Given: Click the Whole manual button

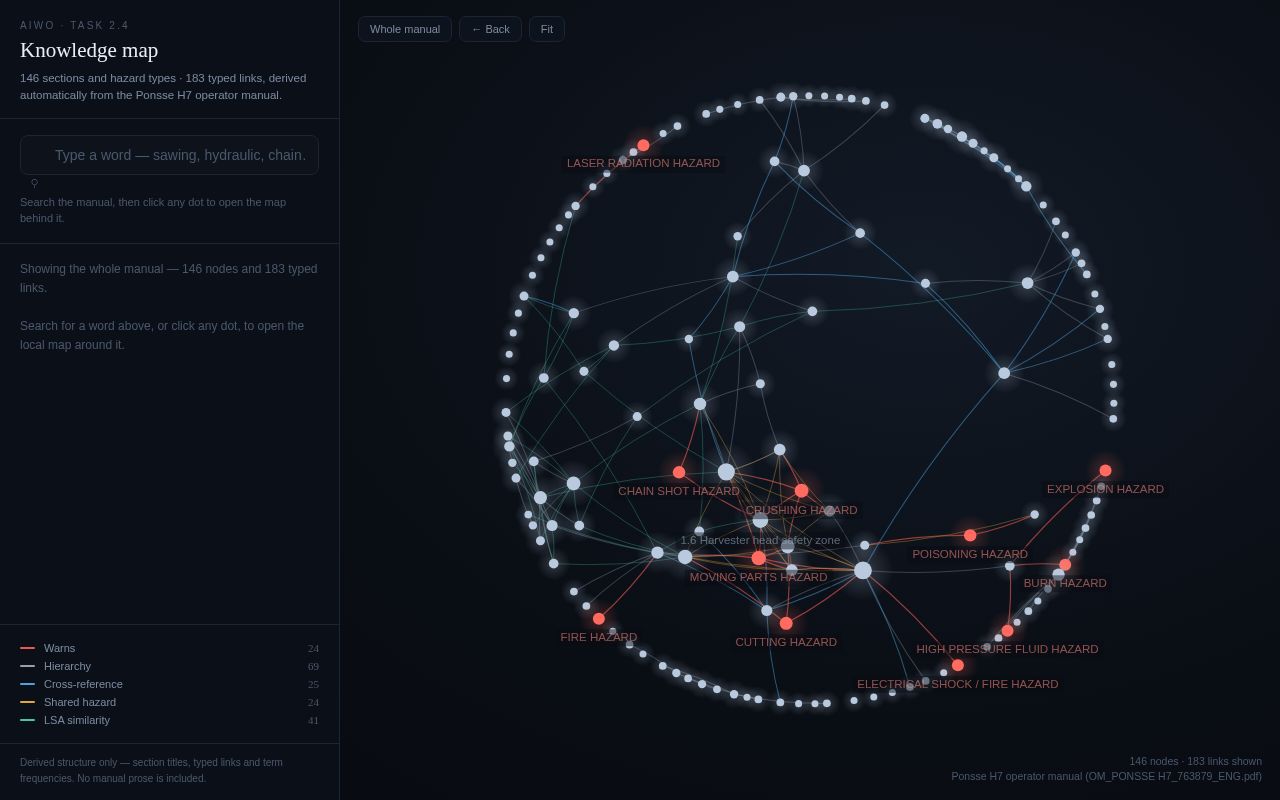Looking at the screenshot, I should [x=405, y=29].
